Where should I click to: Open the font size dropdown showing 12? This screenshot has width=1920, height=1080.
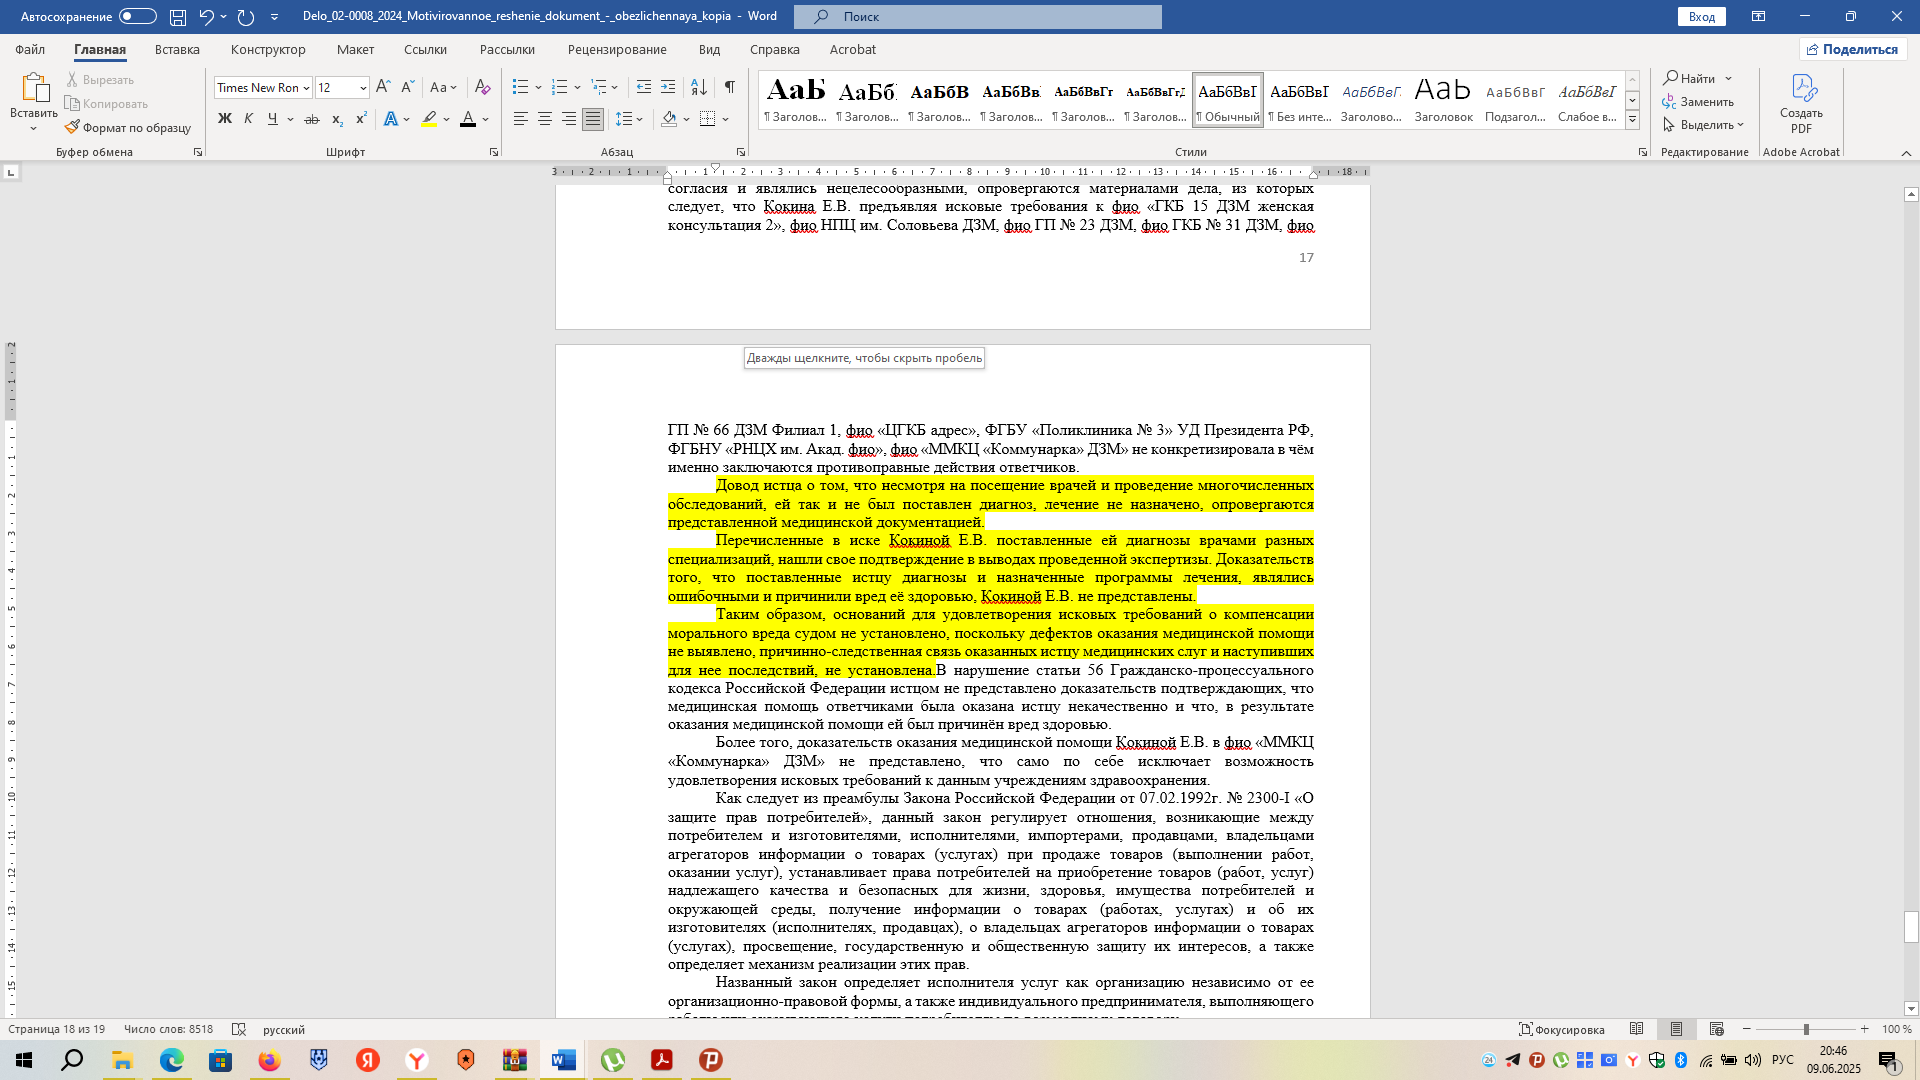point(363,88)
